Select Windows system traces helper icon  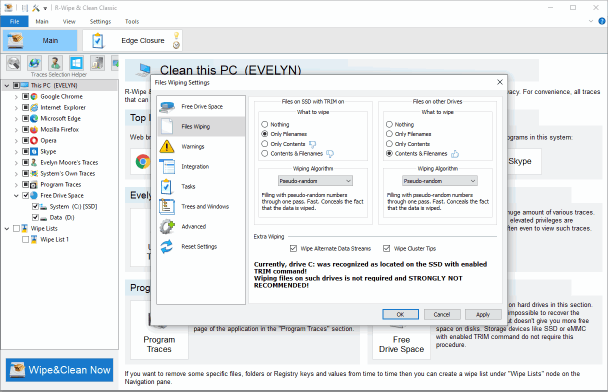tap(76, 63)
